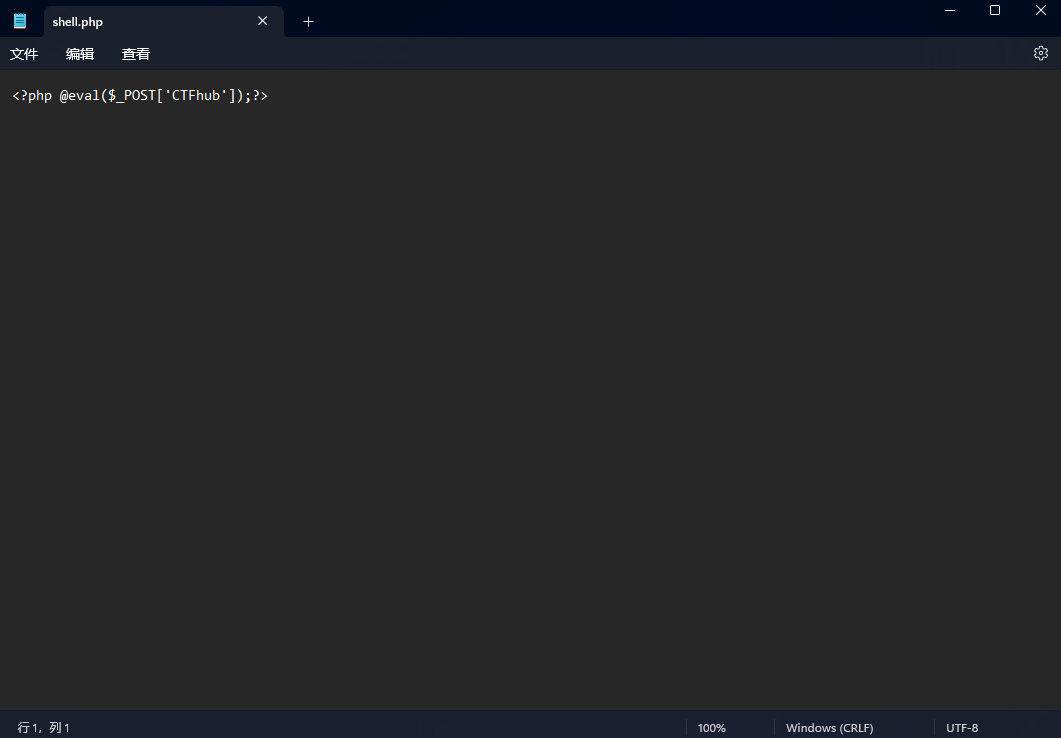The image size is (1061, 738).
Task: Select the shell.php tab
Action: [164, 21]
